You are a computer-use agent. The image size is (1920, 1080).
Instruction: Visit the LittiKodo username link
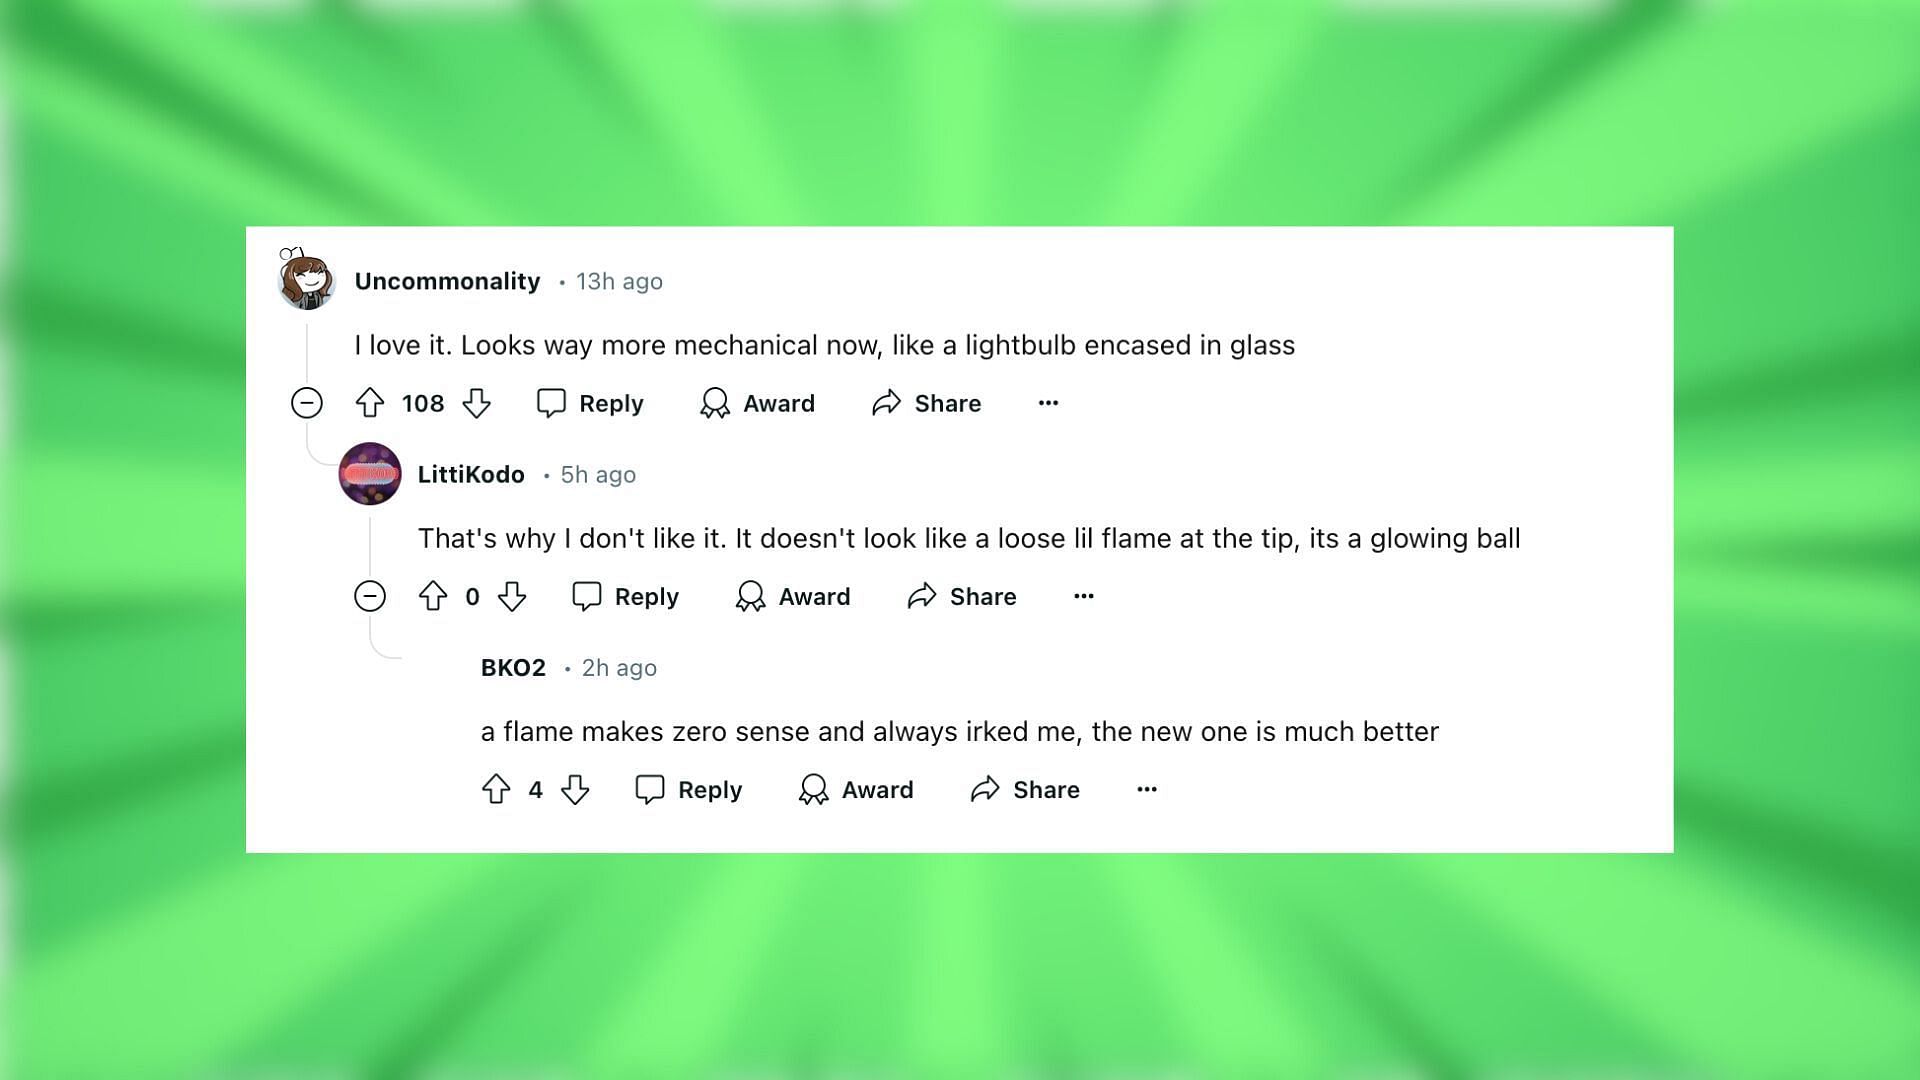click(x=471, y=475)
